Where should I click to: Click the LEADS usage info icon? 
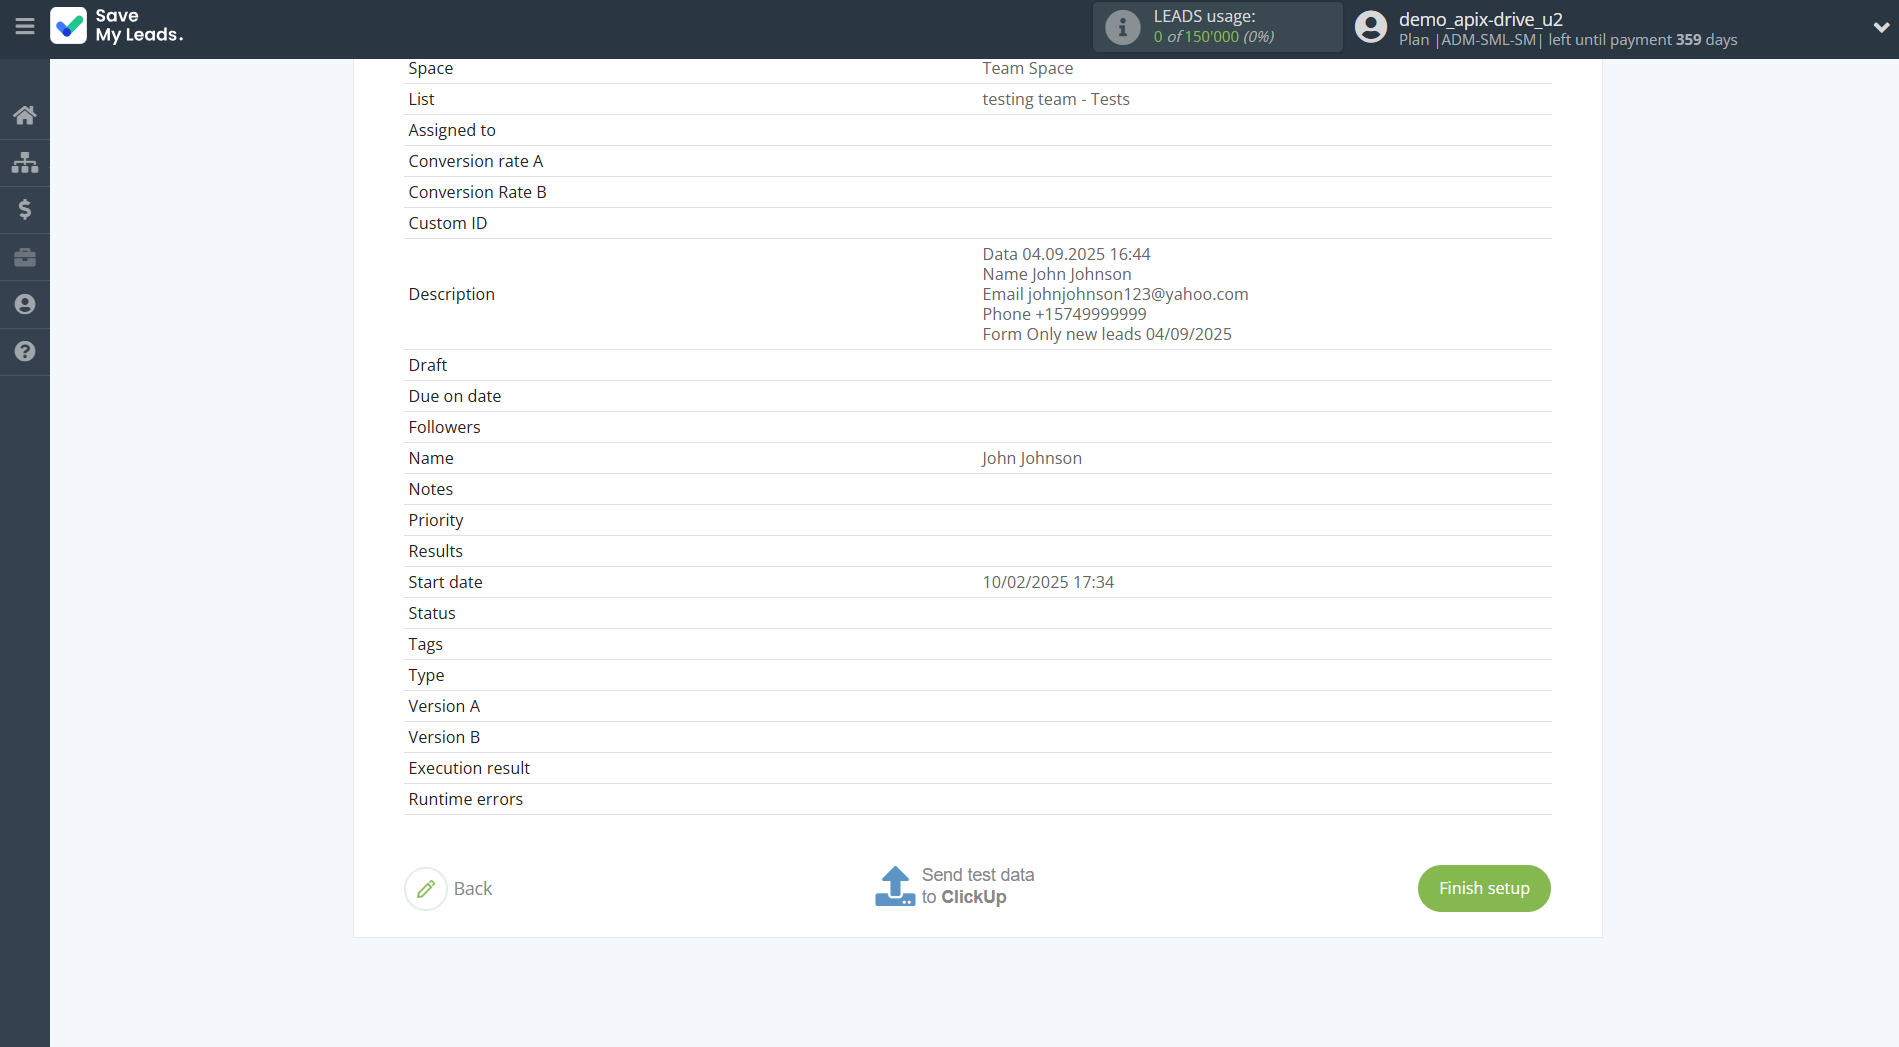(x=1122, y=27)
